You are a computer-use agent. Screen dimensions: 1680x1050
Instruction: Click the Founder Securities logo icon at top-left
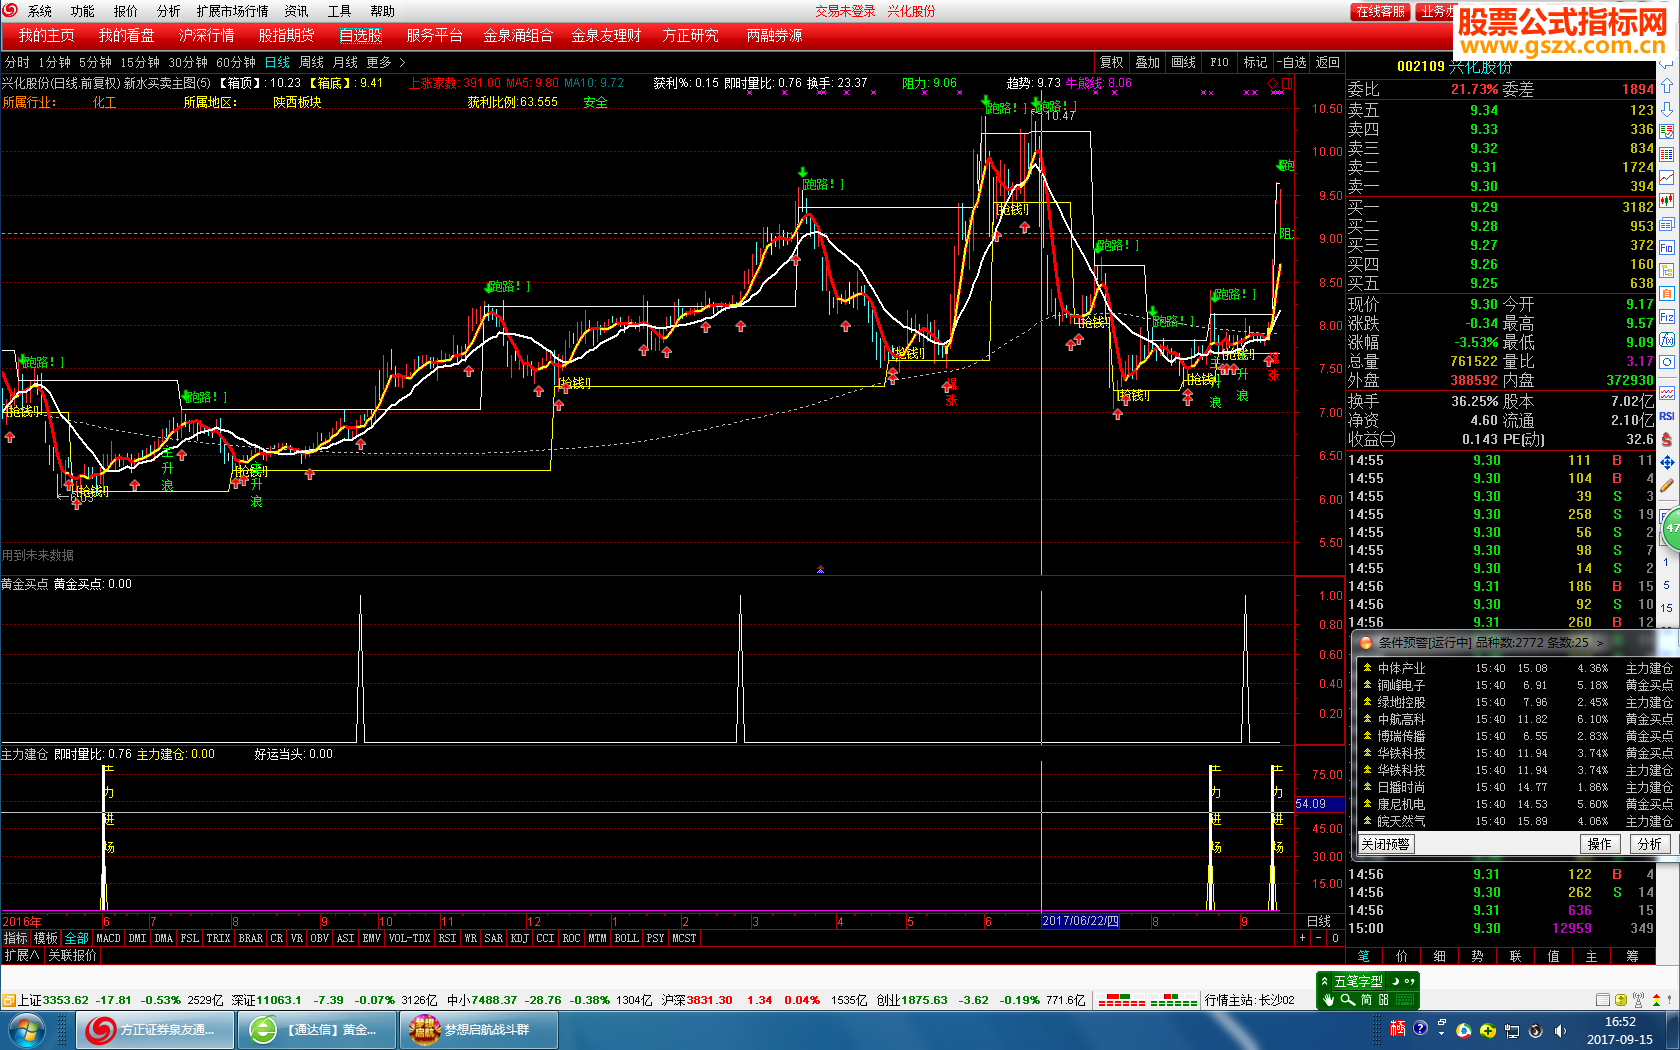click(10, 10)
